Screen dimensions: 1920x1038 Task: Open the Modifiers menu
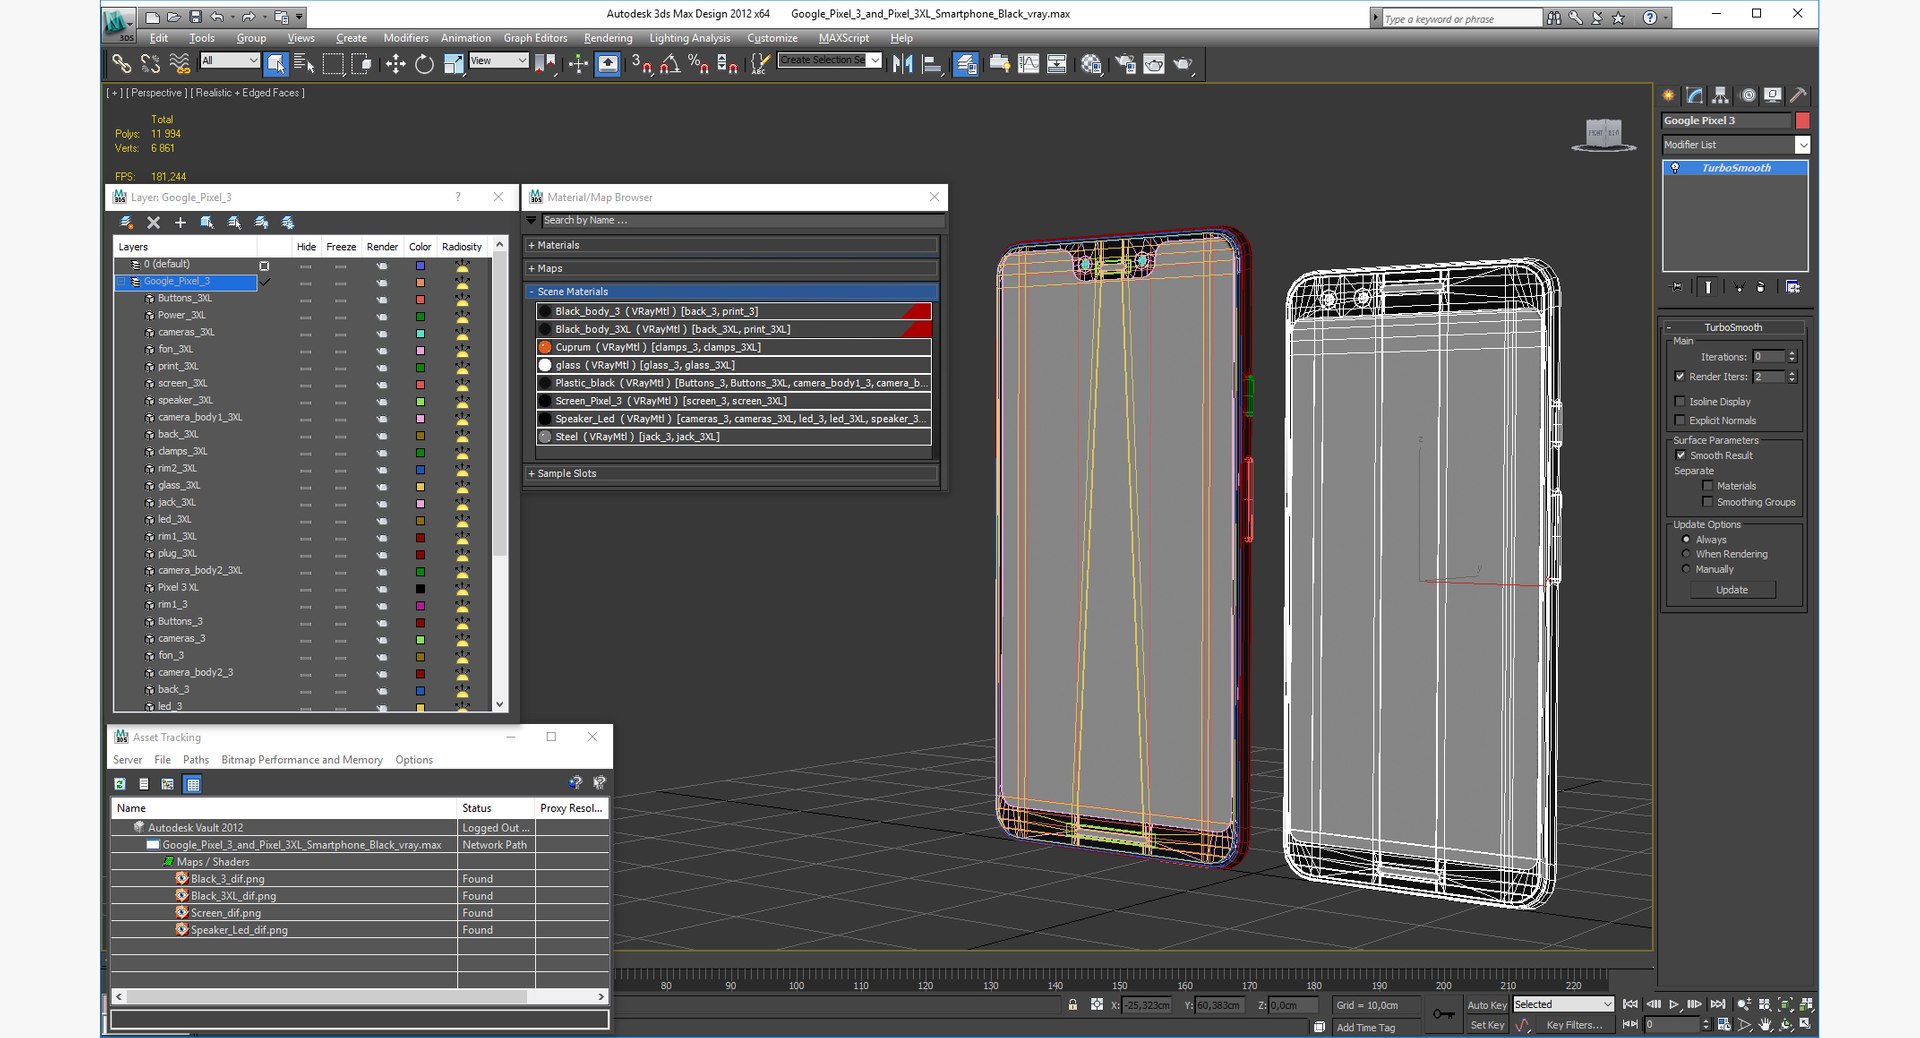point(405,38)
